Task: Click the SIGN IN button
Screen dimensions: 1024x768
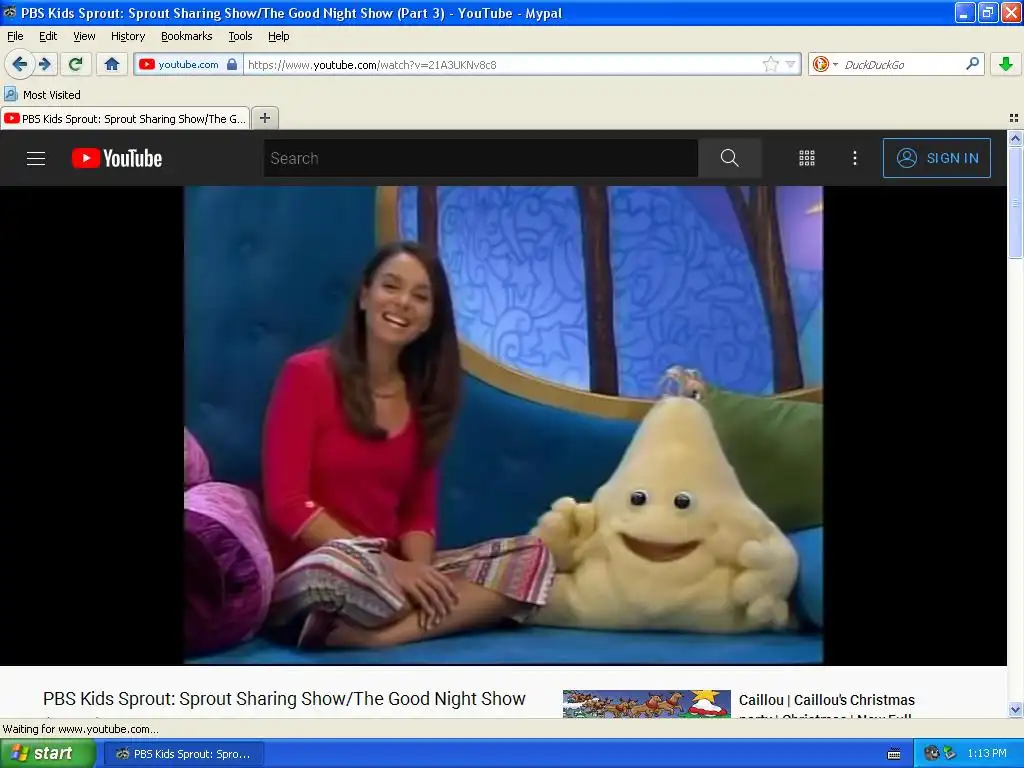Action: pos(936,158)
